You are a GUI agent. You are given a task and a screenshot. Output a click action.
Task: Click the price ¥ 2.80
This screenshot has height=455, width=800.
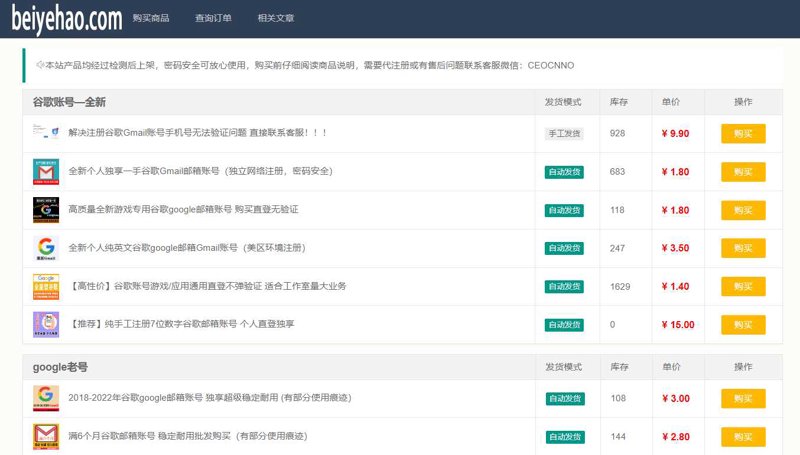[676, 437]
